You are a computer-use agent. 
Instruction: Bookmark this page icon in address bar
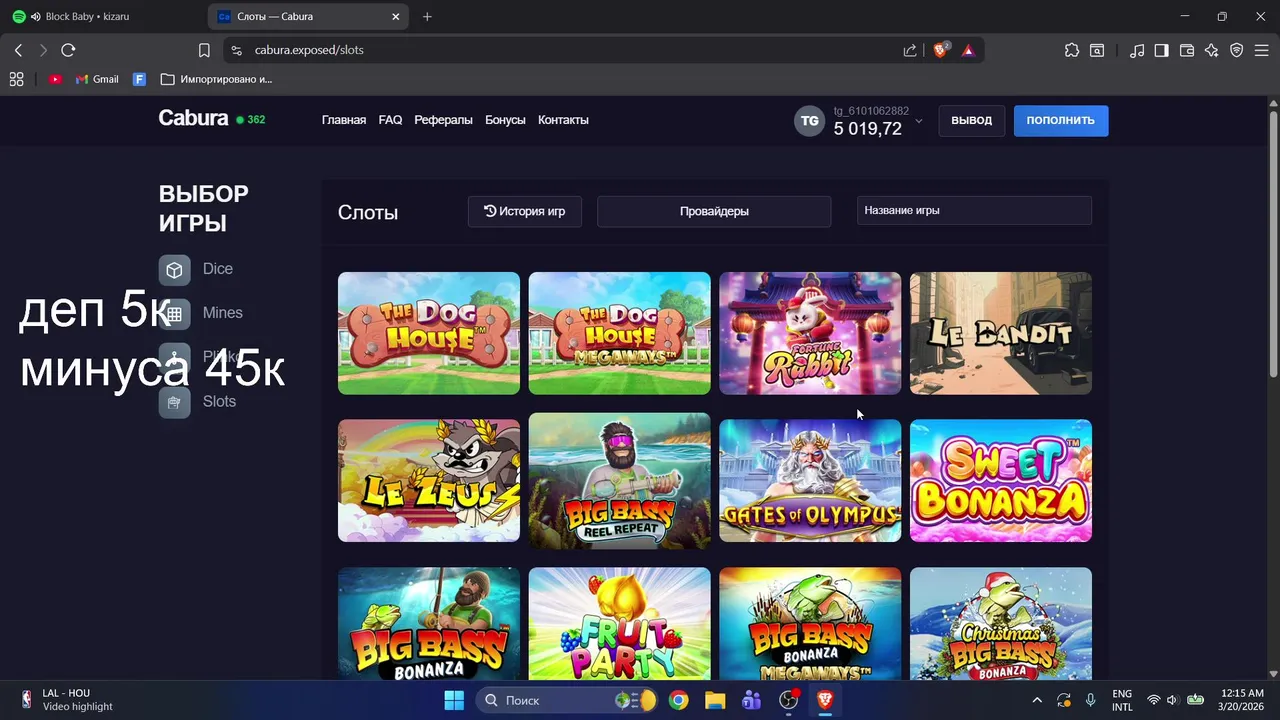coord(204,50)
